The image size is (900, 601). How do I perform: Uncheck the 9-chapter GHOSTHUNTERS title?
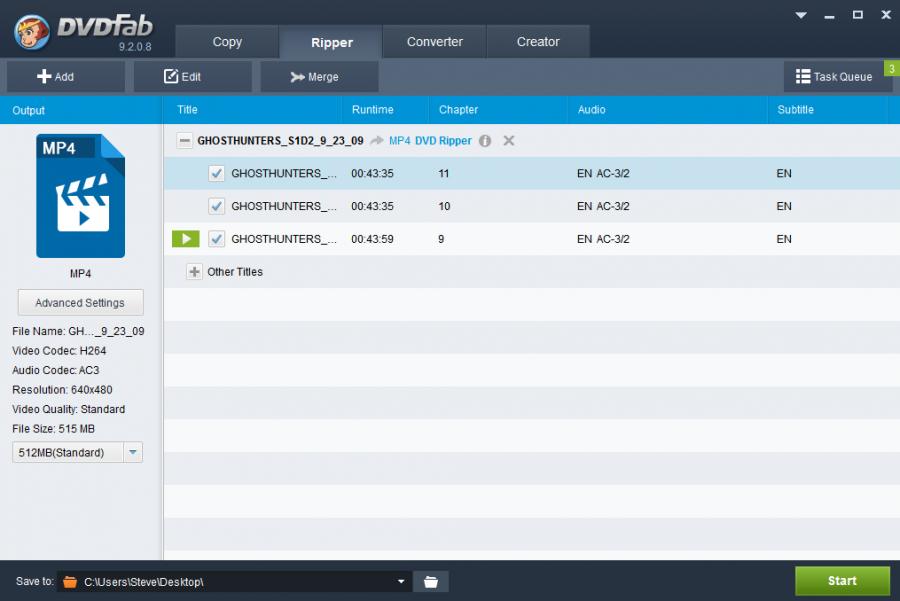[x=217, y=239]
